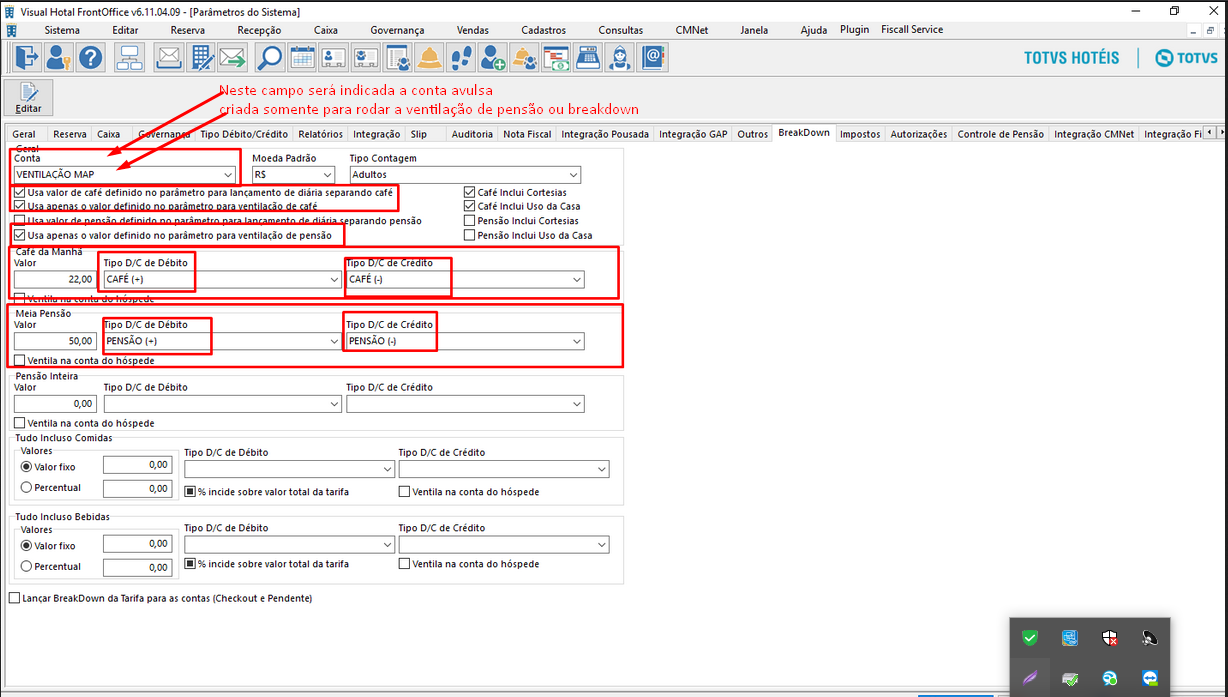Click the help question mark icon
1228x697 pixels.
pos(90,57)
